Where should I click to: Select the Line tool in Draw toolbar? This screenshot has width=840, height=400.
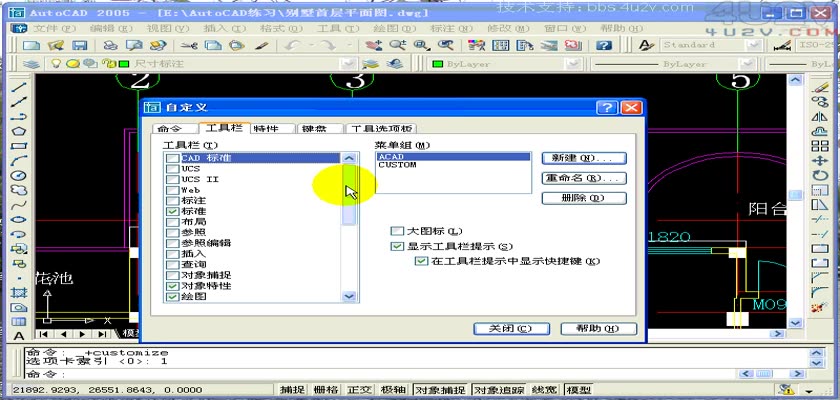point(19,86)
